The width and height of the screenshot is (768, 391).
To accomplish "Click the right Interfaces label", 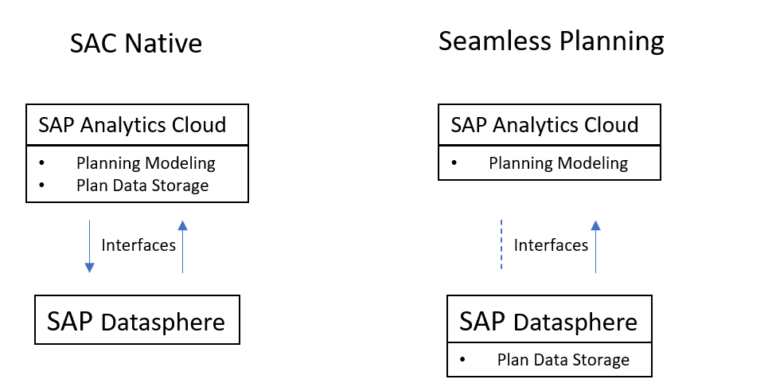I will point(551,245).
